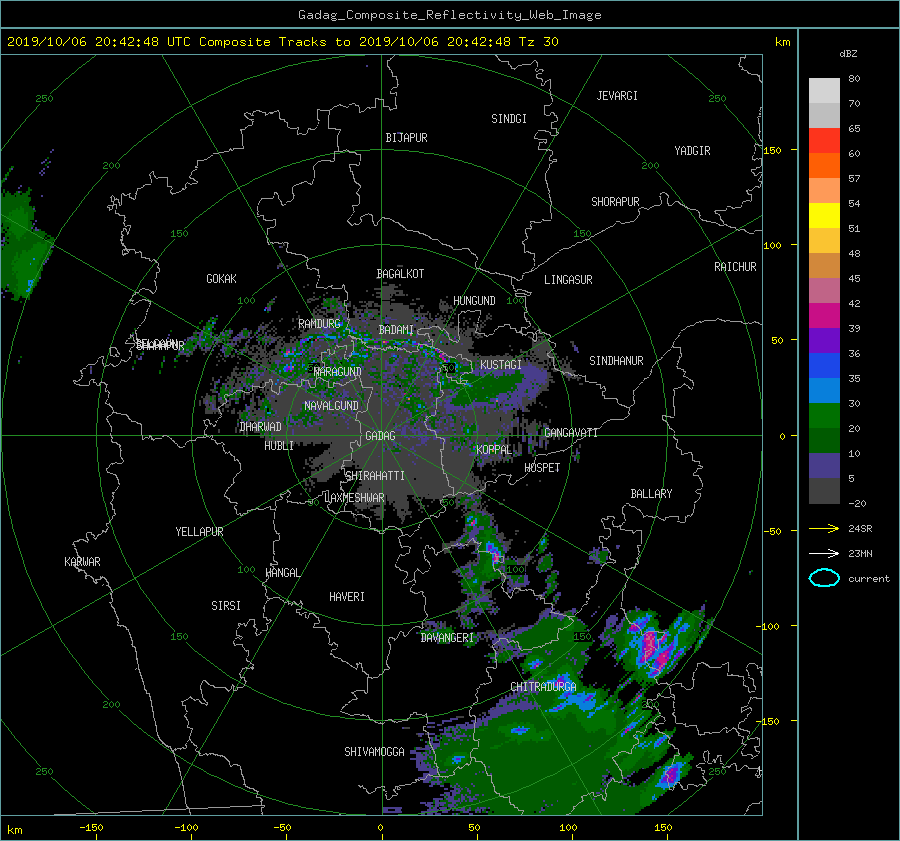Click the LAXMESHWAR city label
The height and width of the screenshot is (841, 900).
coord(354,498)
